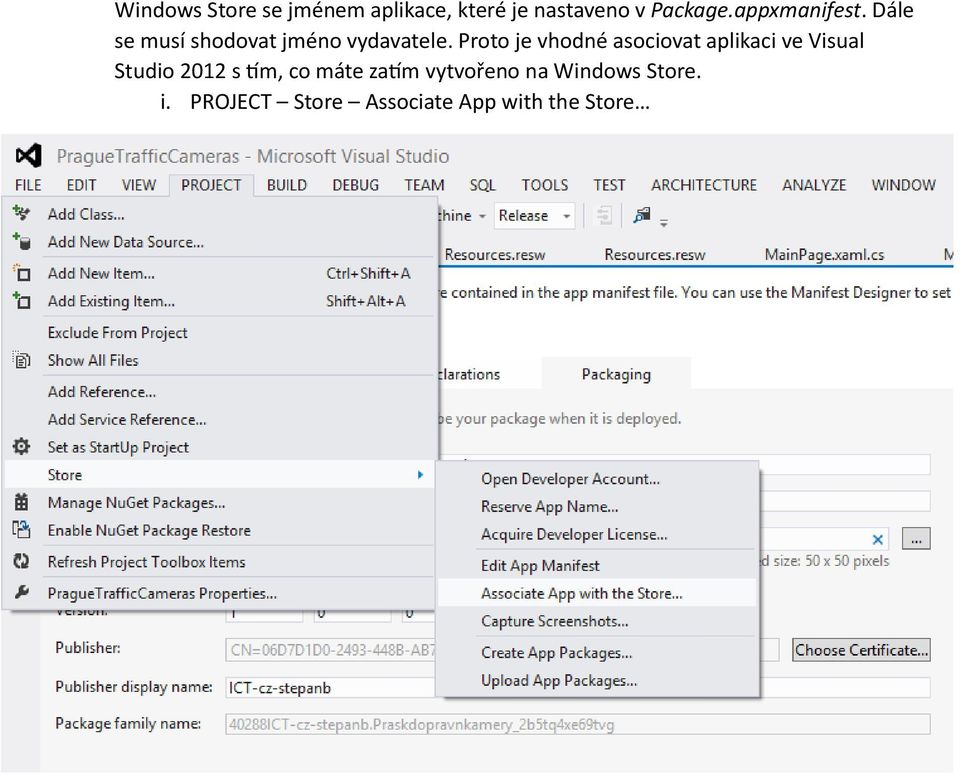Viewport: 960px width, 774px height.
Task: Open the SQL menu
Action: (x=482, y=185)
